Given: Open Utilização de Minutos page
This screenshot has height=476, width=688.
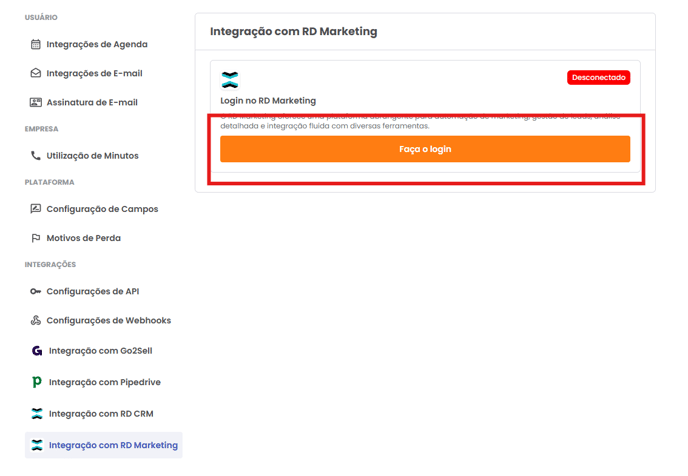Looking at the screenshot, I should tap(92, 156).
